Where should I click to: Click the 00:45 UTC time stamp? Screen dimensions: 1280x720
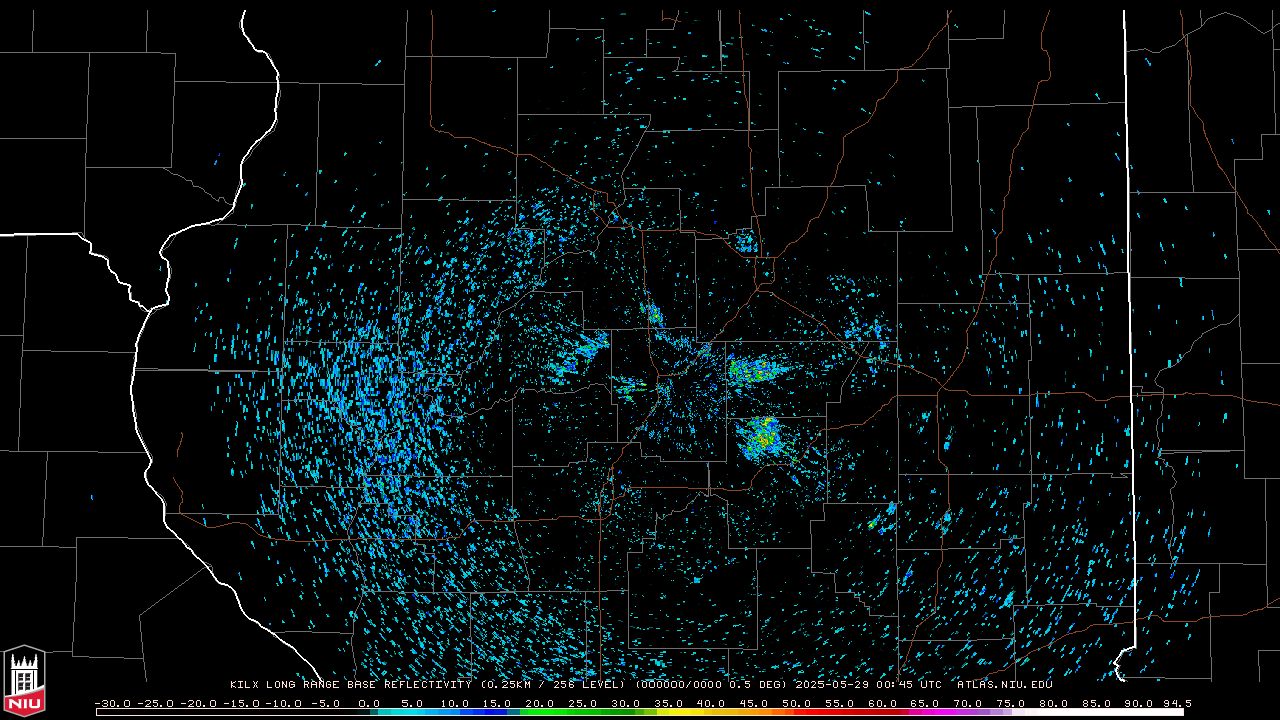(x=907, y=685)
